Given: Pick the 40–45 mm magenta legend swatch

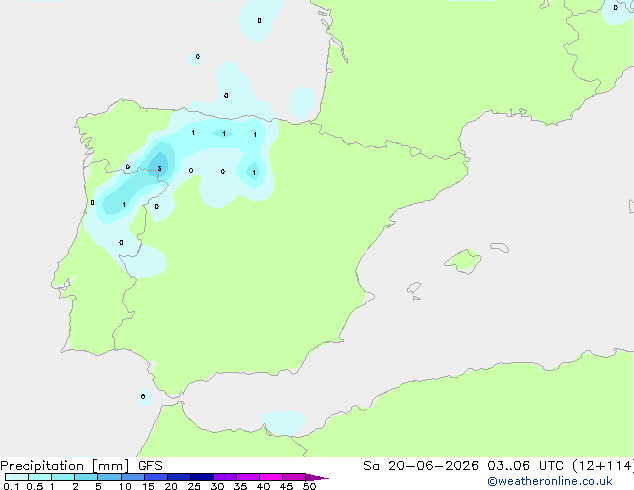Looking at the screenshot, I should 271,477.
